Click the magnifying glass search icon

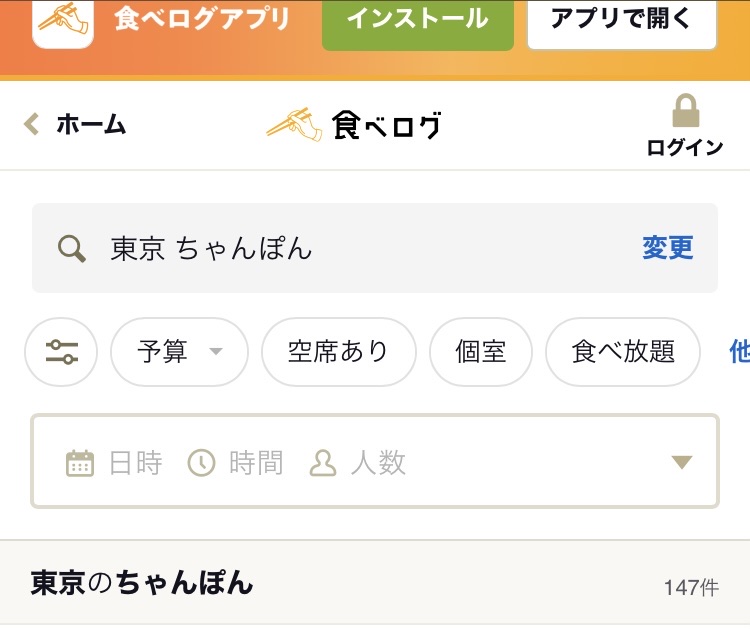coord(72,249)
